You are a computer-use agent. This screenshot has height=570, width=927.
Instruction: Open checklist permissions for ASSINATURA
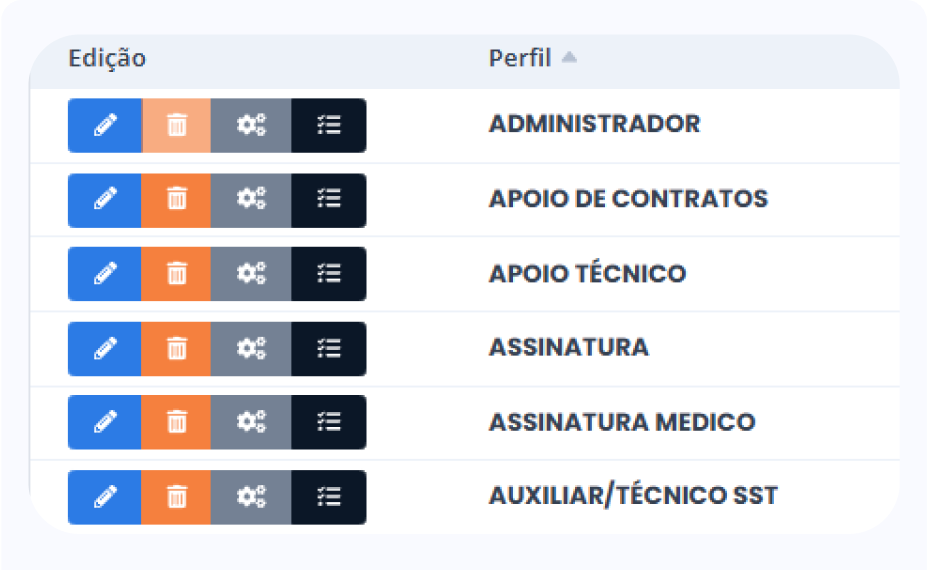[329, 348]
